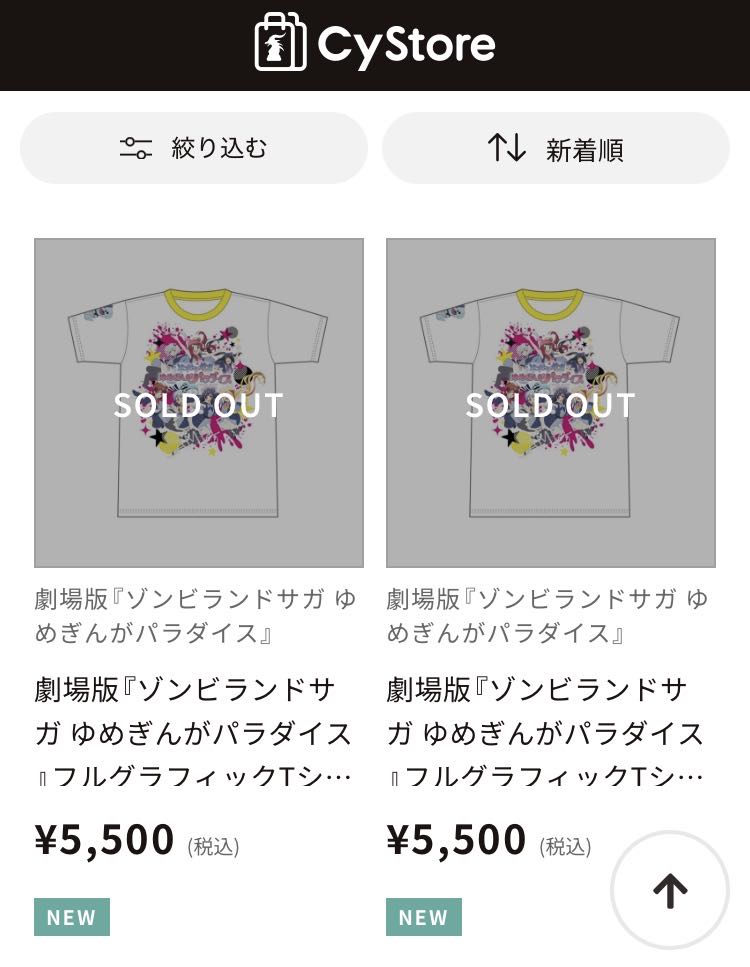Tap the right product's NEW badge
750x967 pixels.
coord(424,917)
